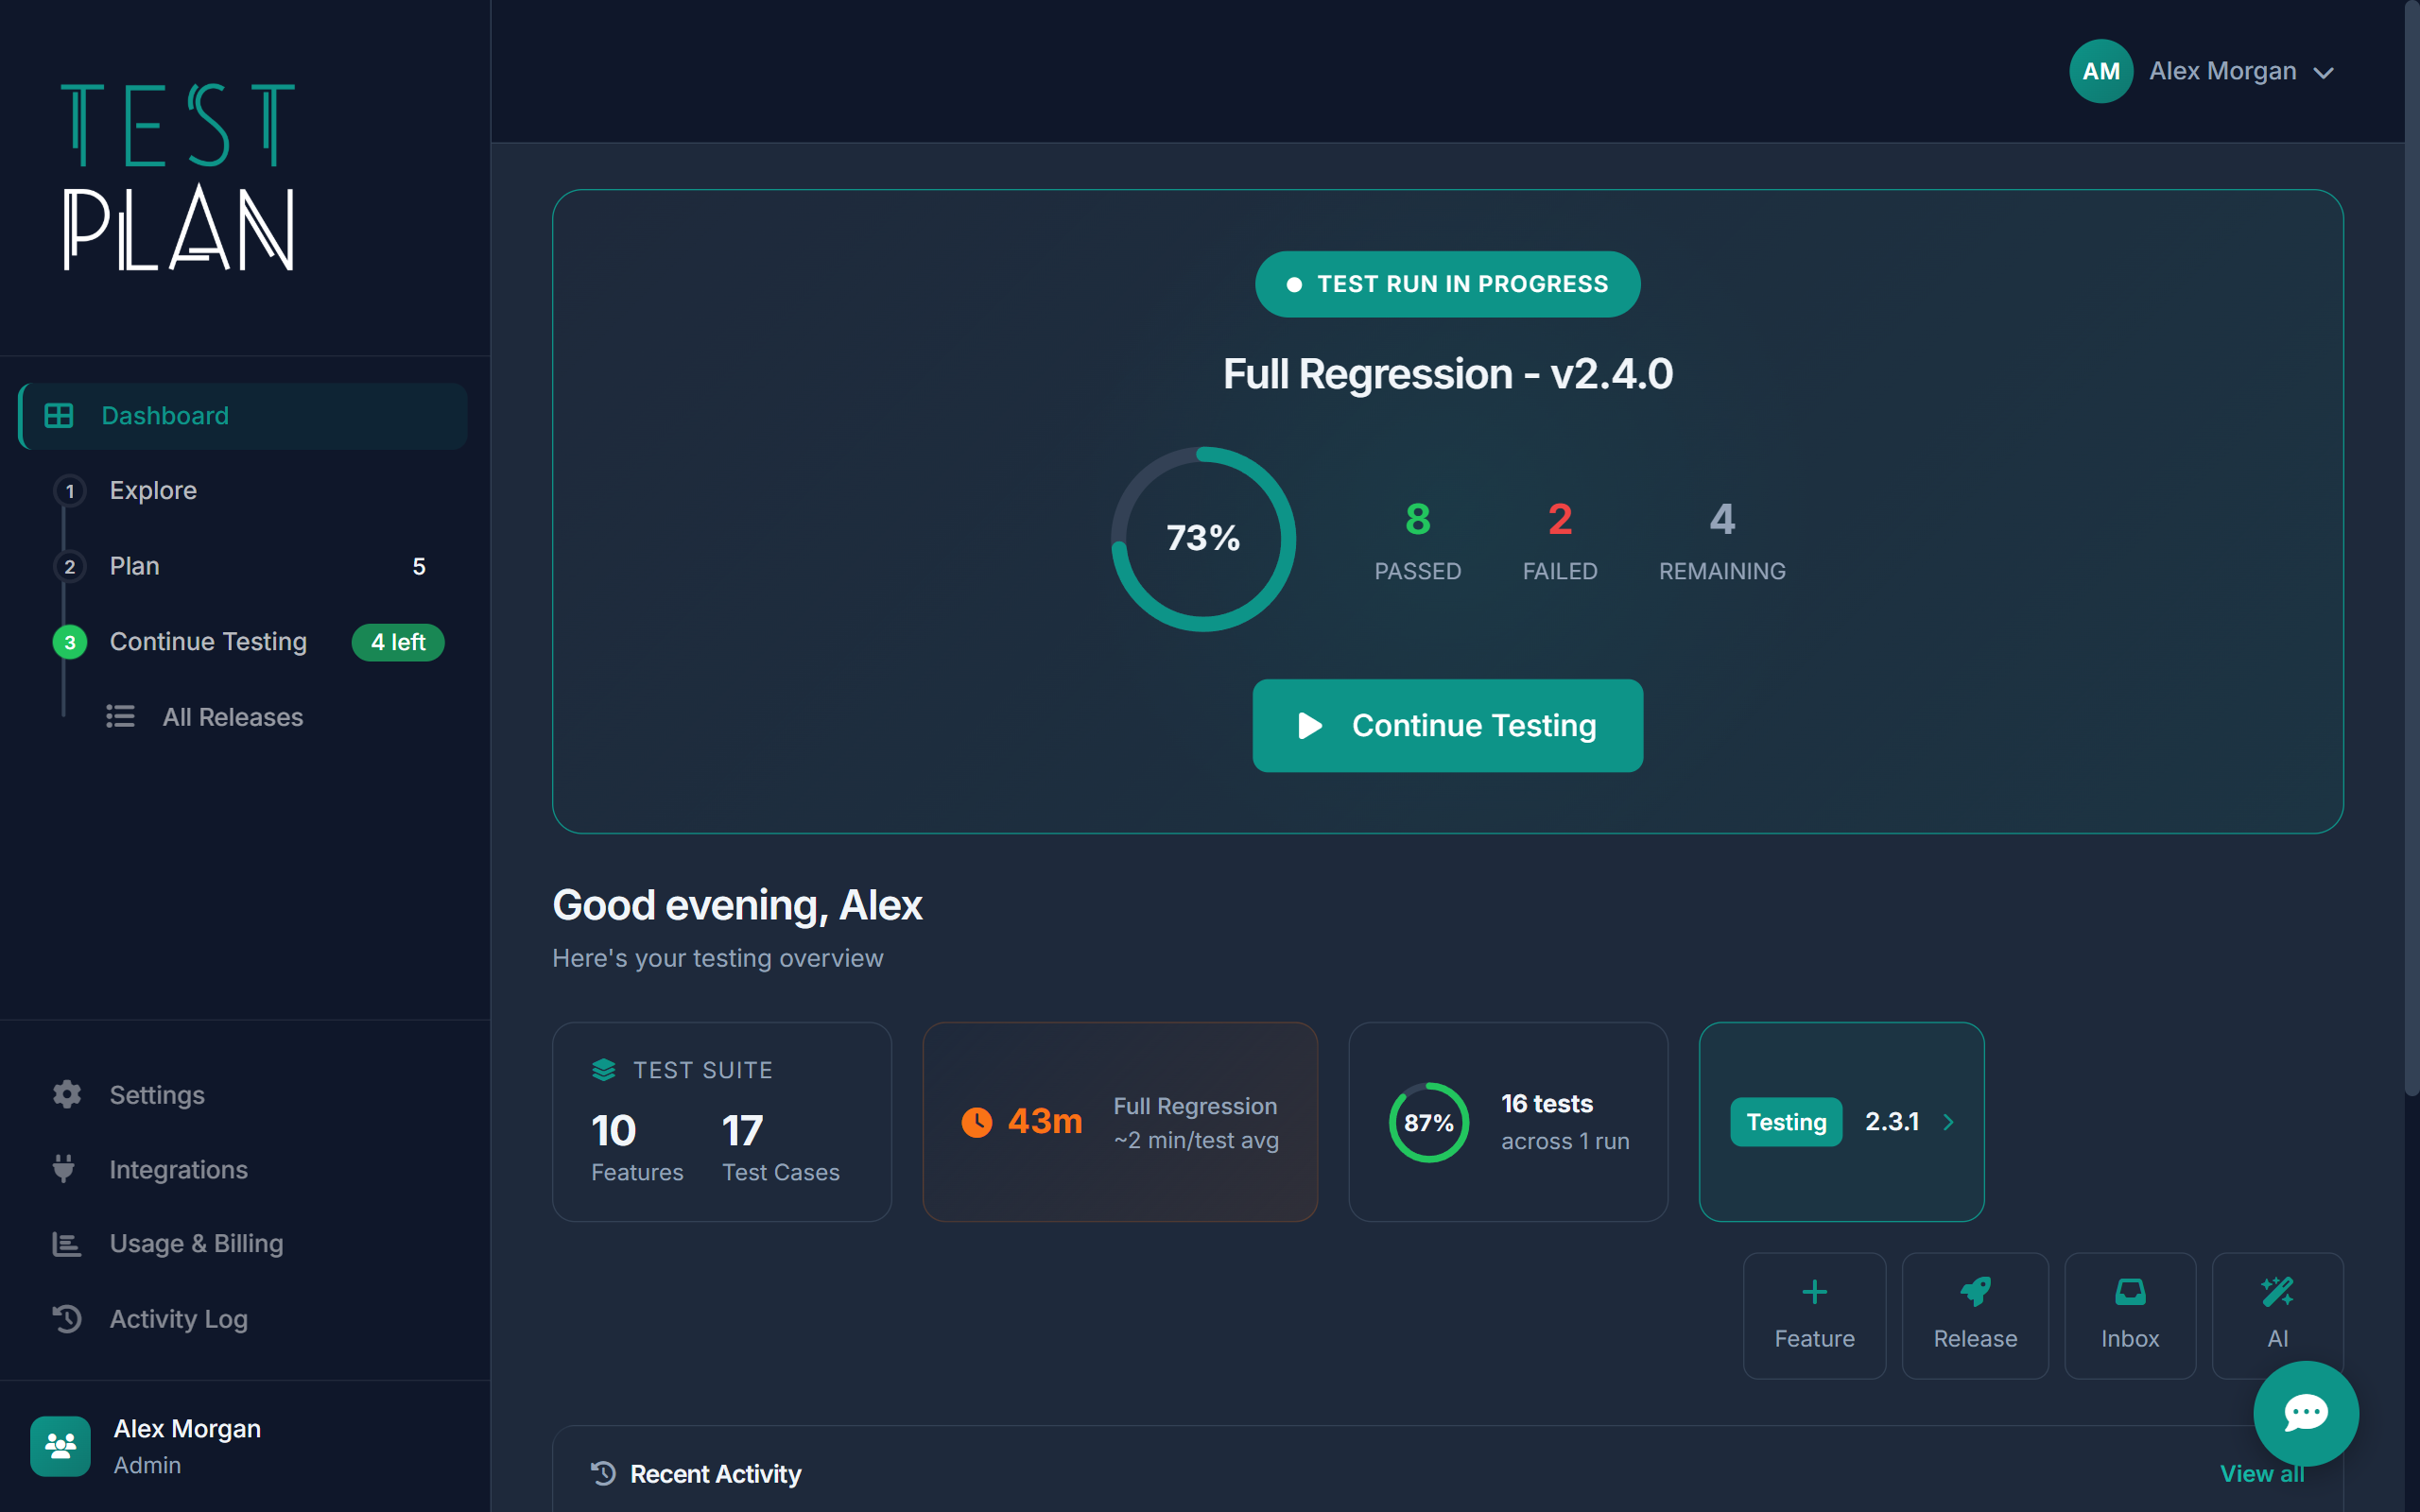Click the 73% progress ring

pos(1203,538)
